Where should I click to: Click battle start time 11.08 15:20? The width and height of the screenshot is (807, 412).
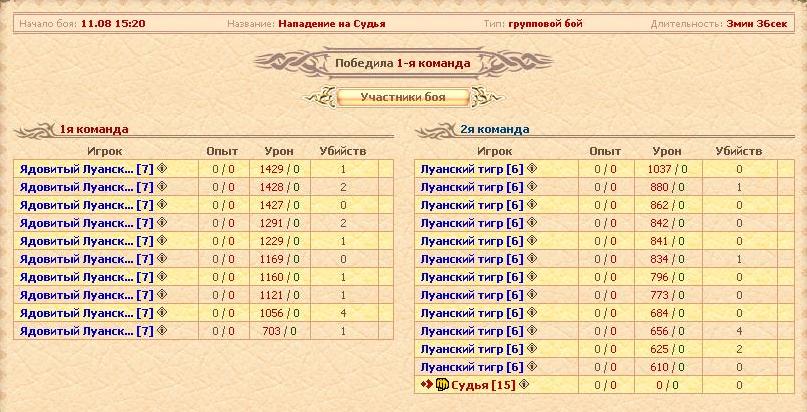(113, 24)
